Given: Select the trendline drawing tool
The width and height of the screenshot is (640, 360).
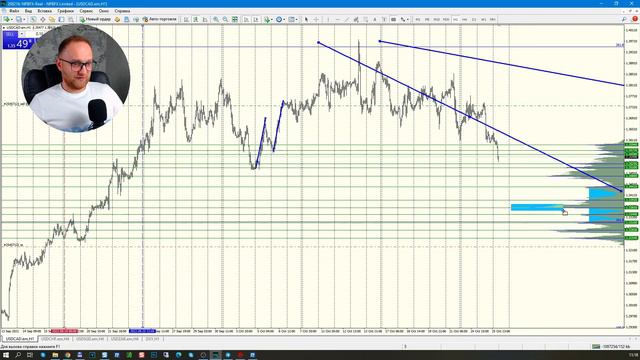Looking at the screenshot, I should (x=347, y=19).
